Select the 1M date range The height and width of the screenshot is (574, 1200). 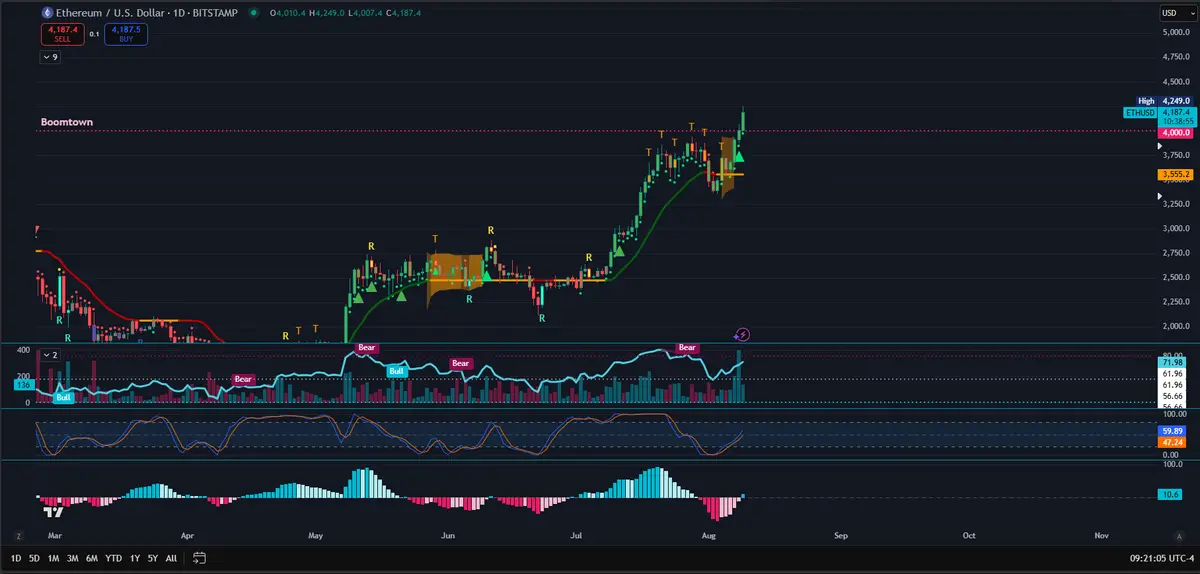pyautogui.click(x=53, y=557)
